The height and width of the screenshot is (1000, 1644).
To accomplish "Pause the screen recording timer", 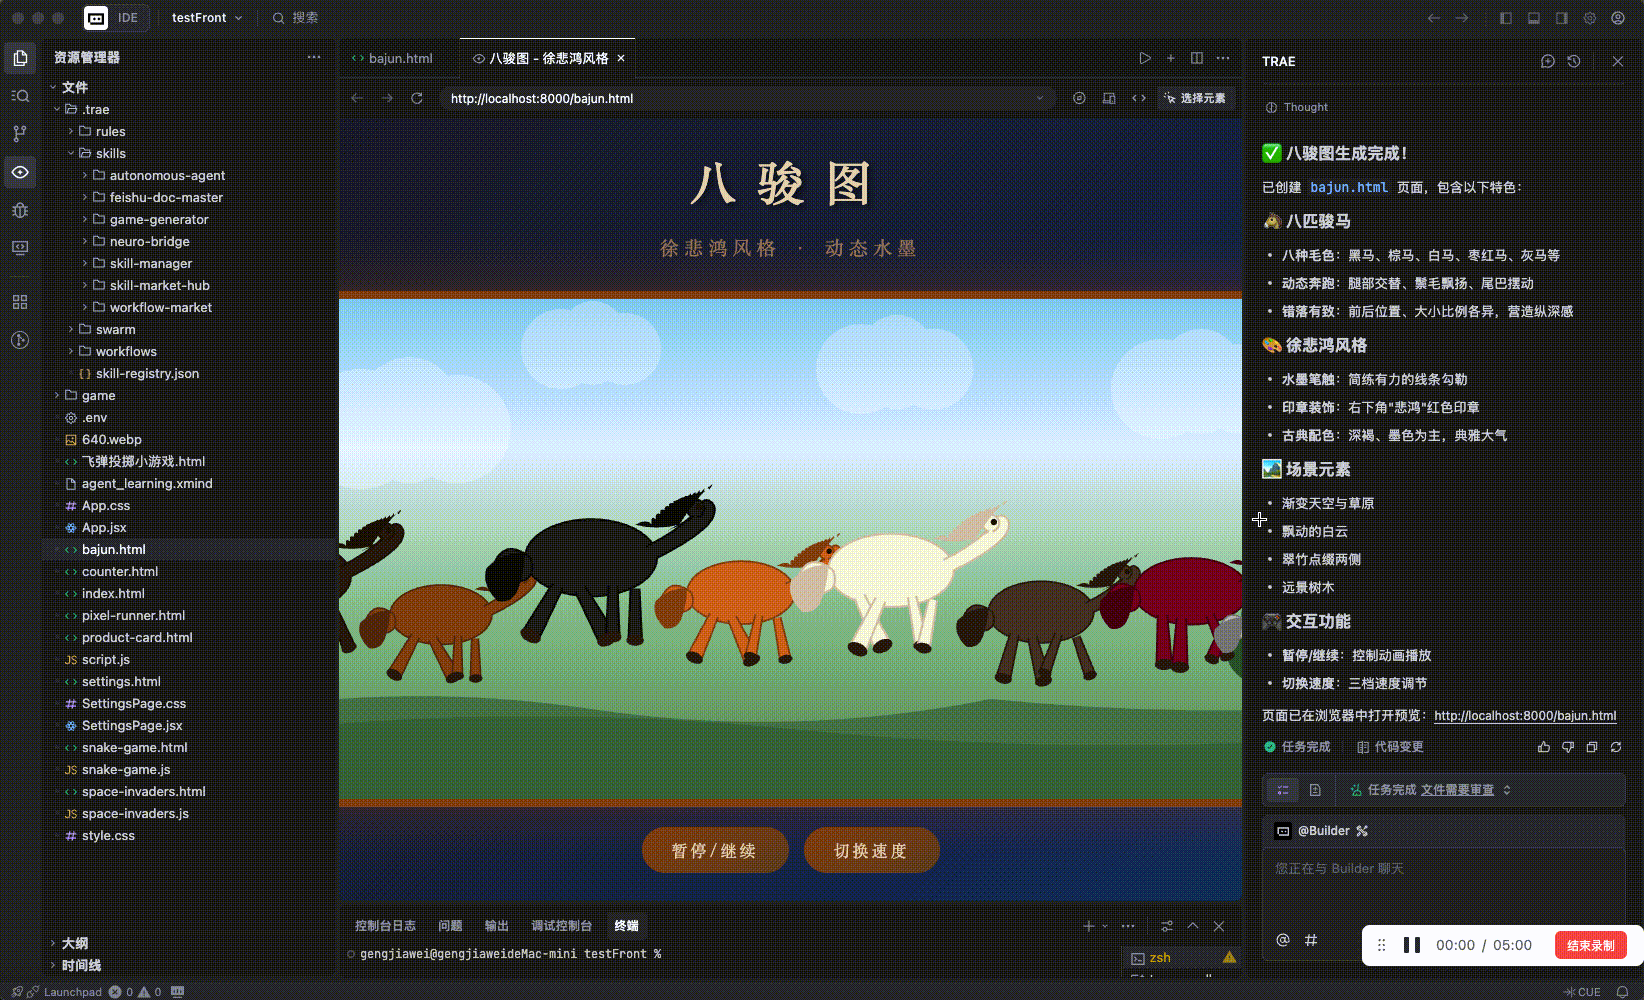I will tap(1412, 945).
